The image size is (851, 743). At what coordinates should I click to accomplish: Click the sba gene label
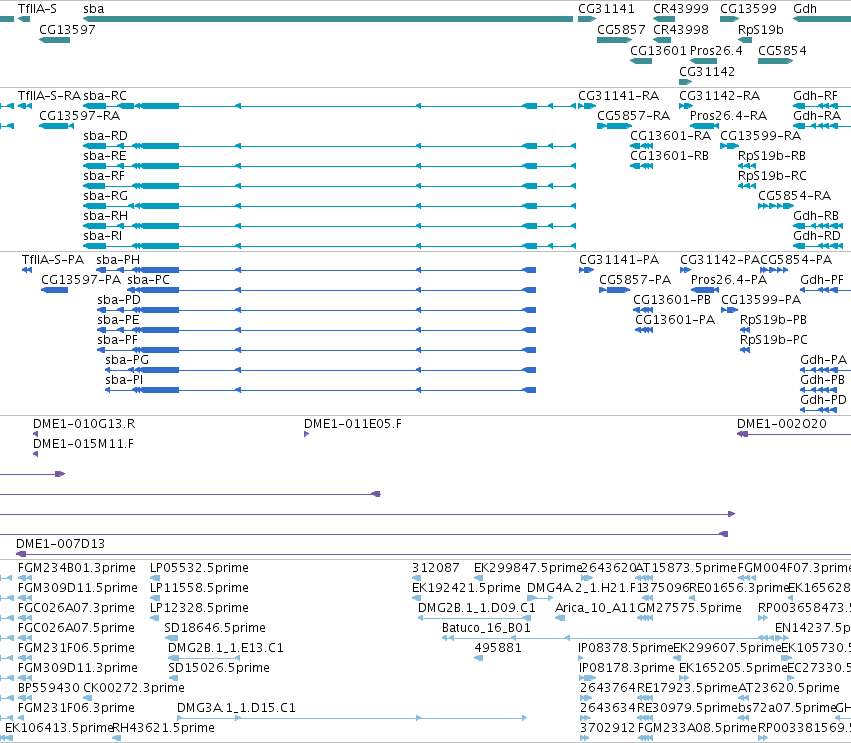tap(93, 9)
